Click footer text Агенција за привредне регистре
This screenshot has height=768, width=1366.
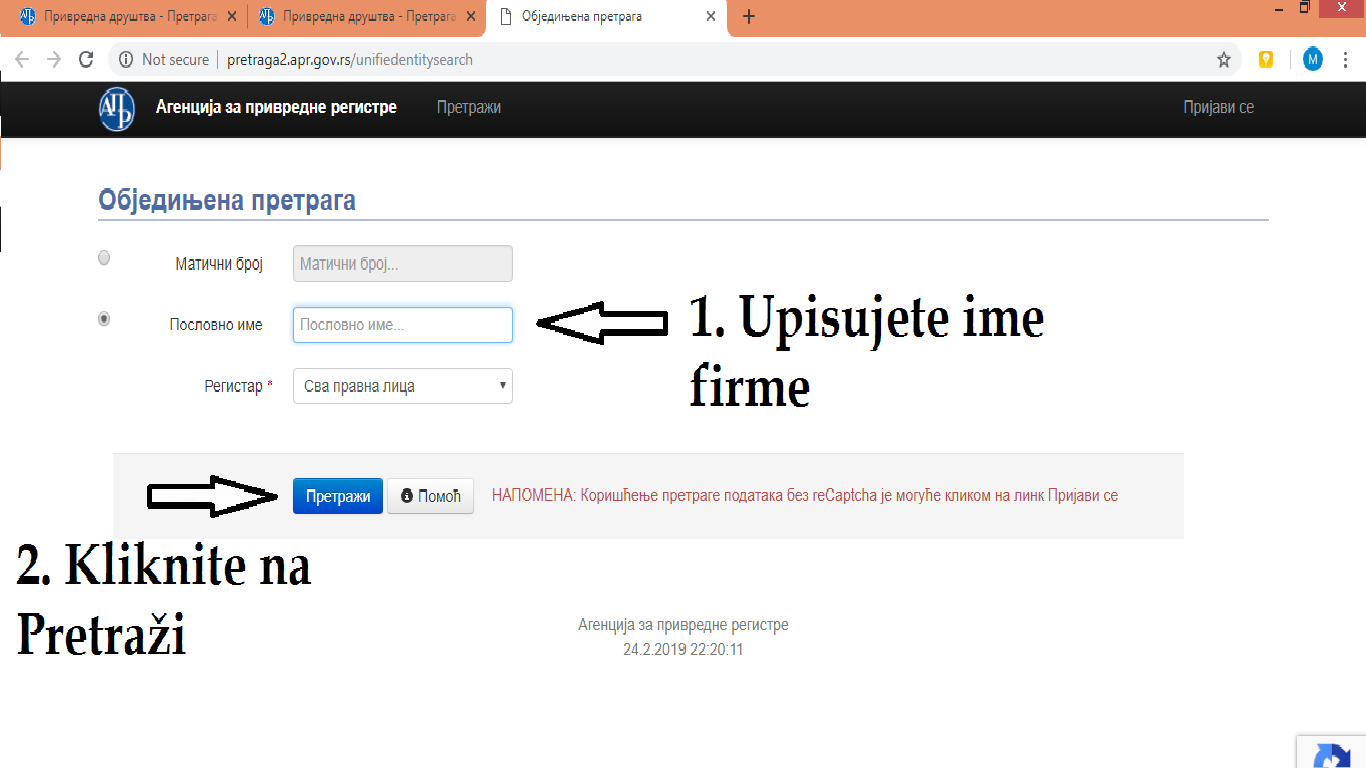click(x=683, y=625)
